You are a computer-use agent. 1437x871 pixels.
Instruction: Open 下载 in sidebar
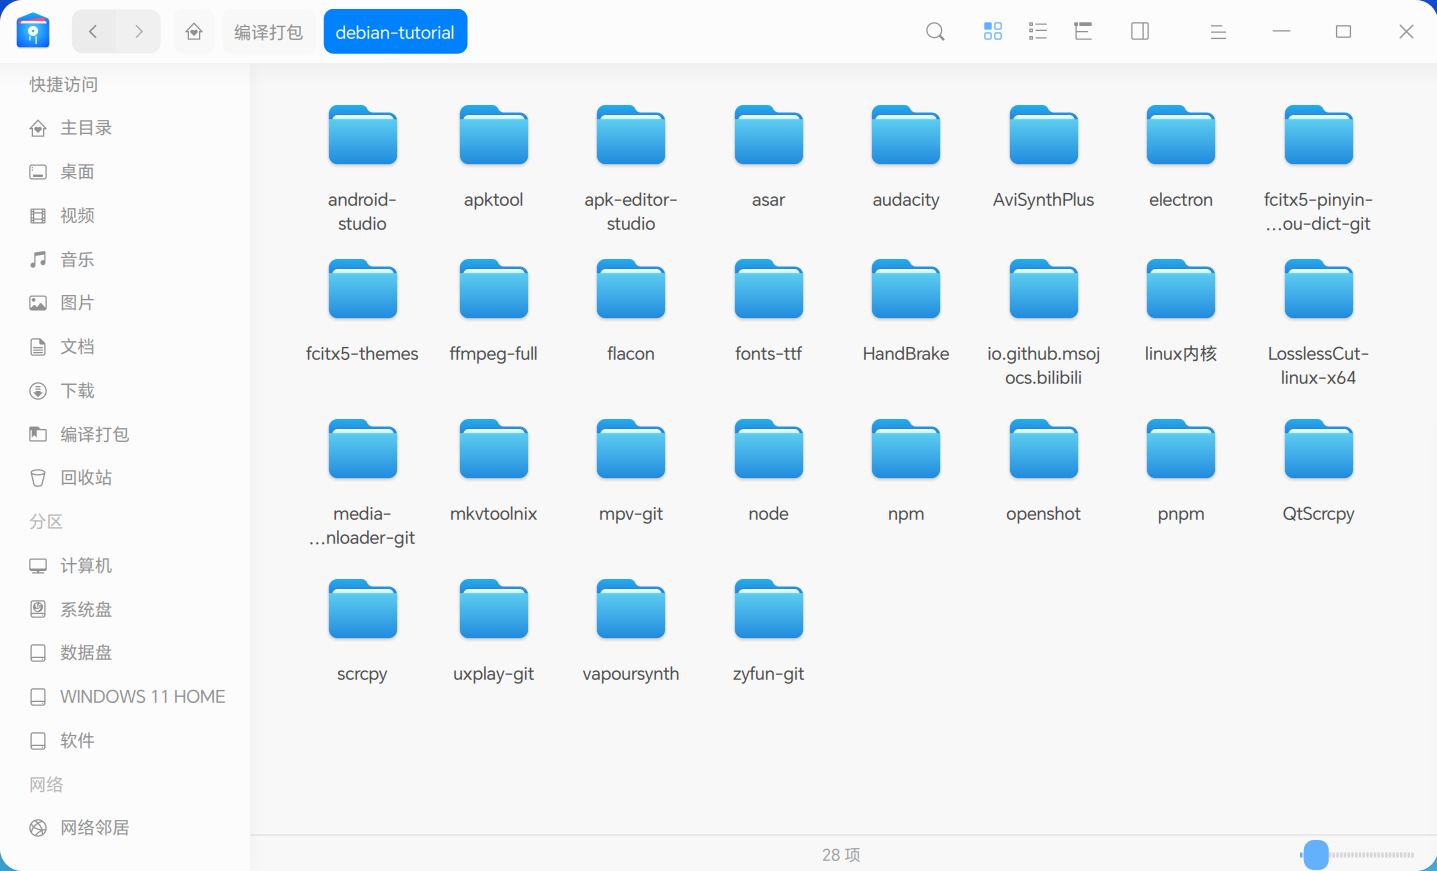pyautogui.click(x=125, y=391)
